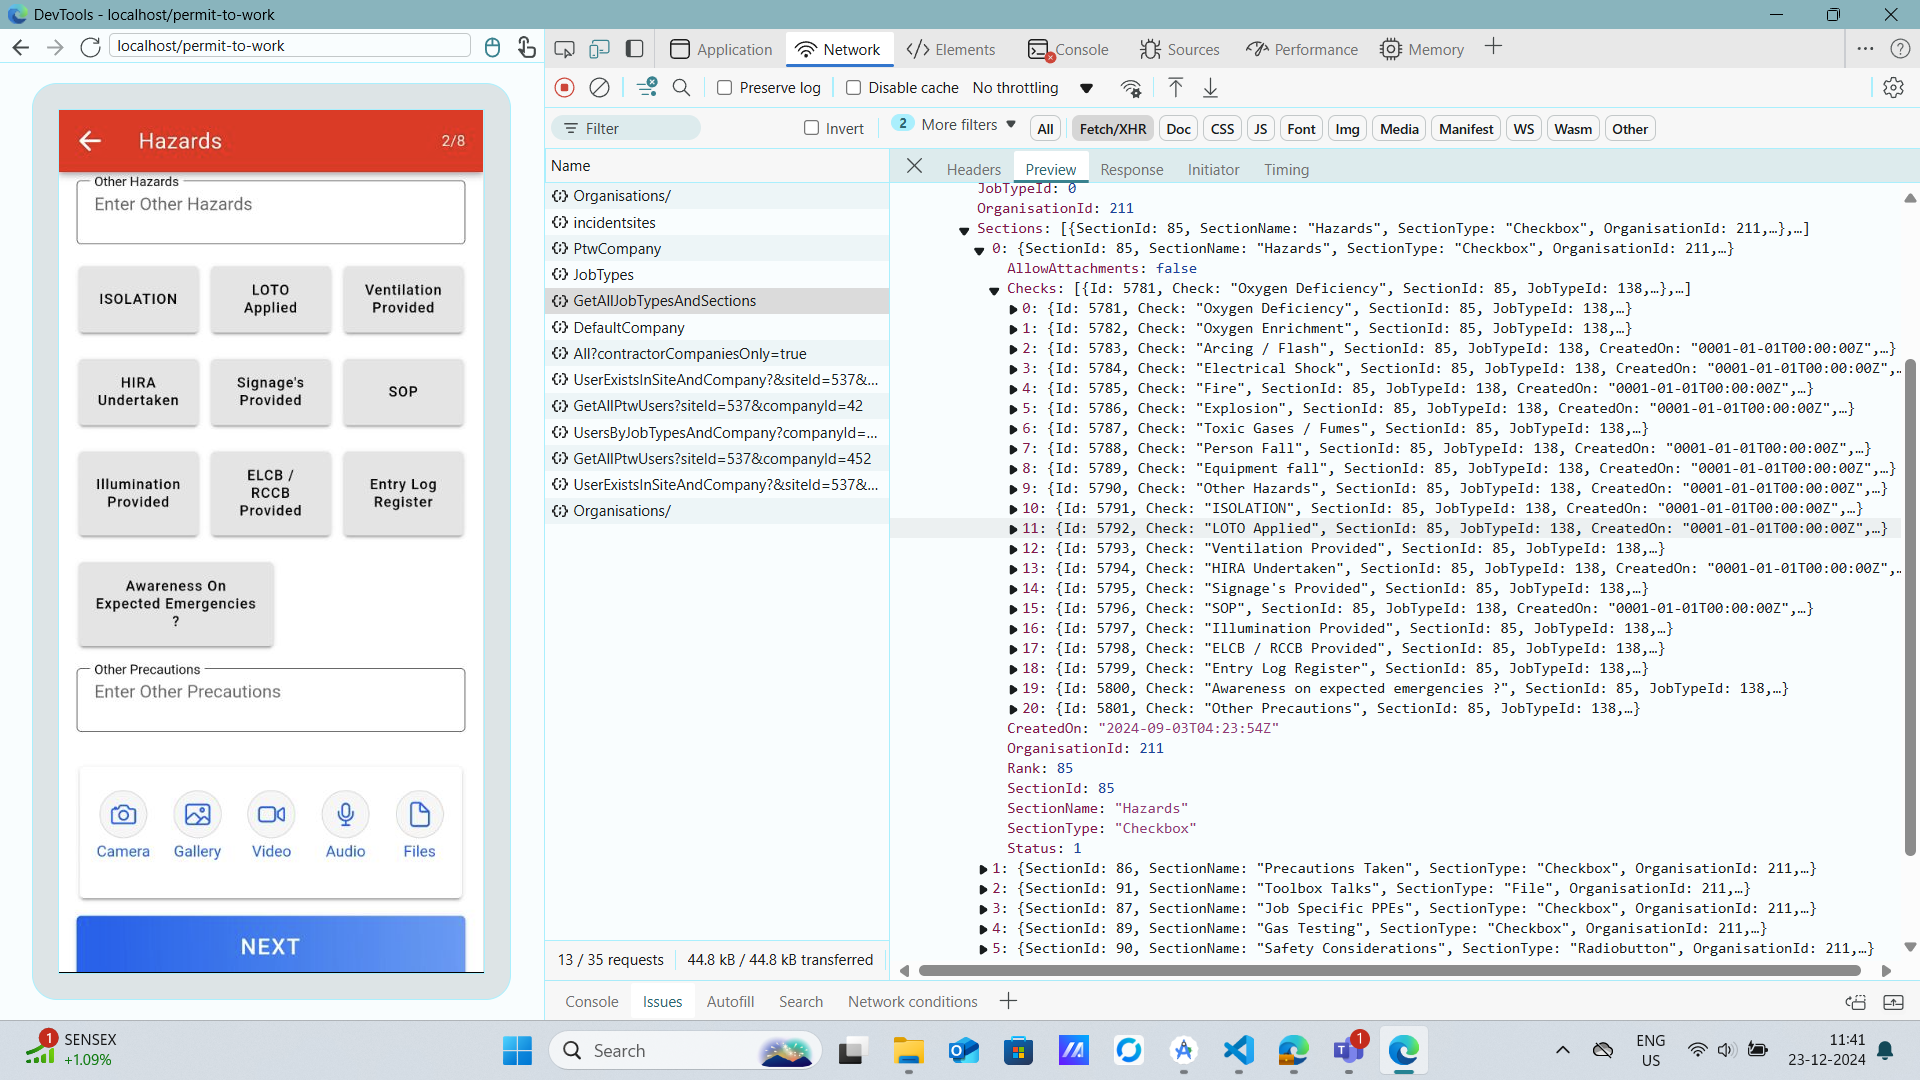Select the LOTO Applied hazard button
Image resolution: width=1920 pixels, height=1080 pixels.
point(270,299)
